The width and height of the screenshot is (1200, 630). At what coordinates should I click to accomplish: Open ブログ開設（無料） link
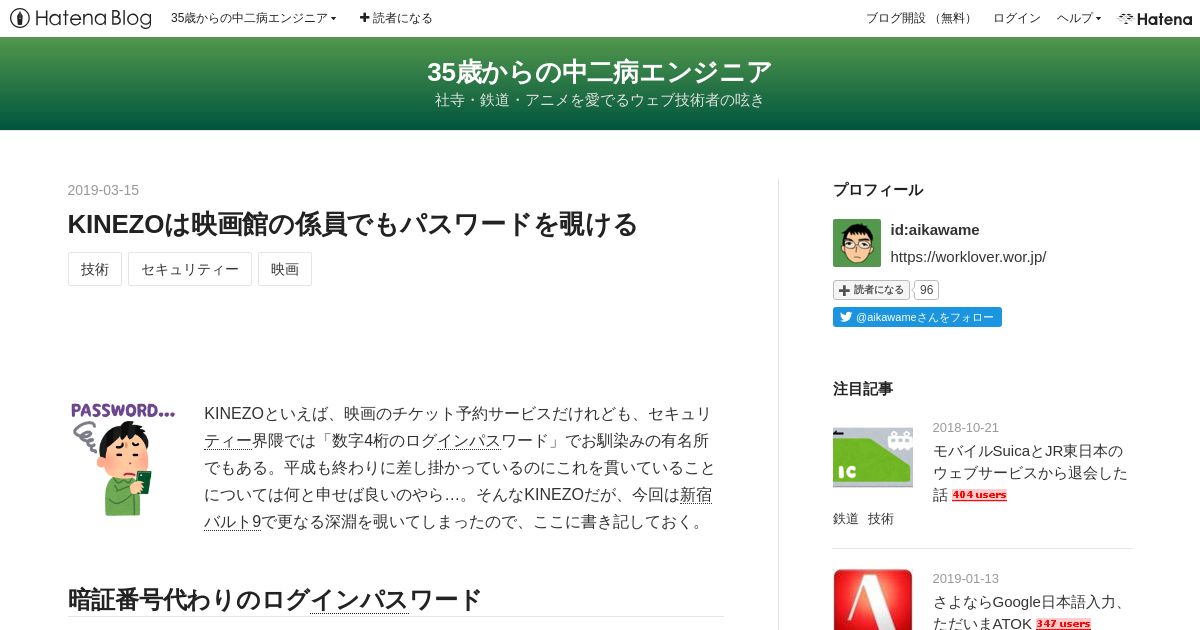click(x=920, y=18)
